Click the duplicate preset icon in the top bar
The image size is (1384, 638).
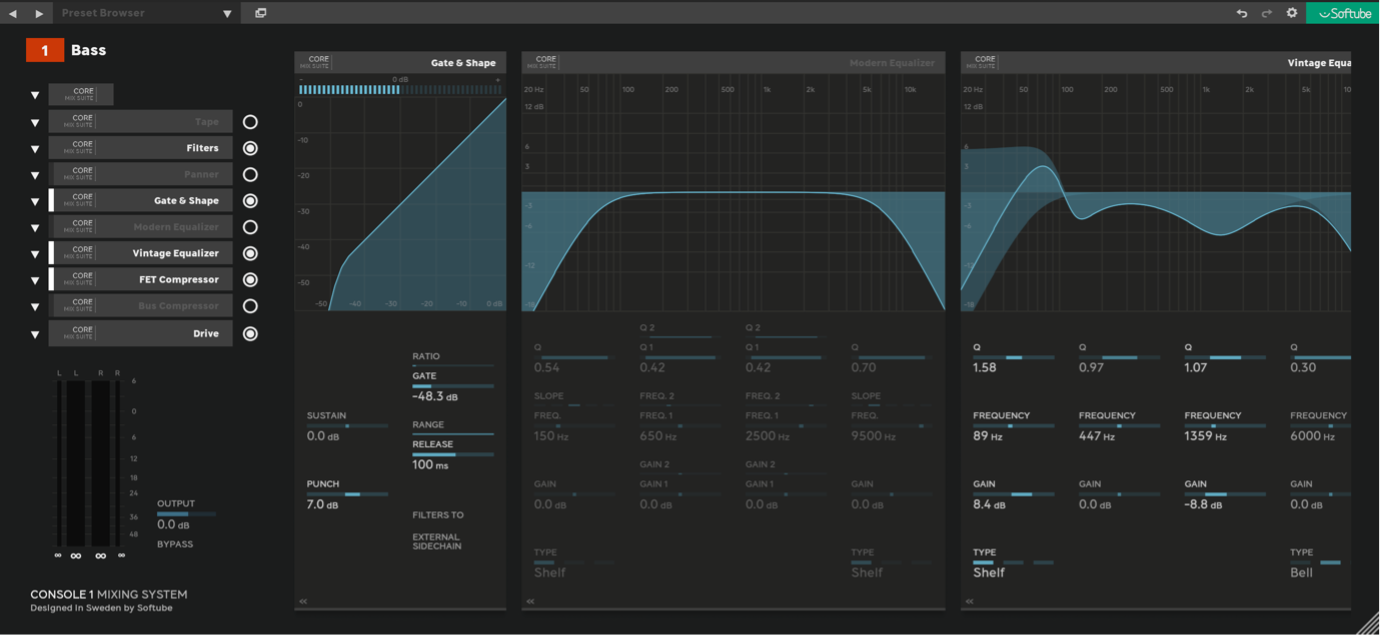coord(261,13)
